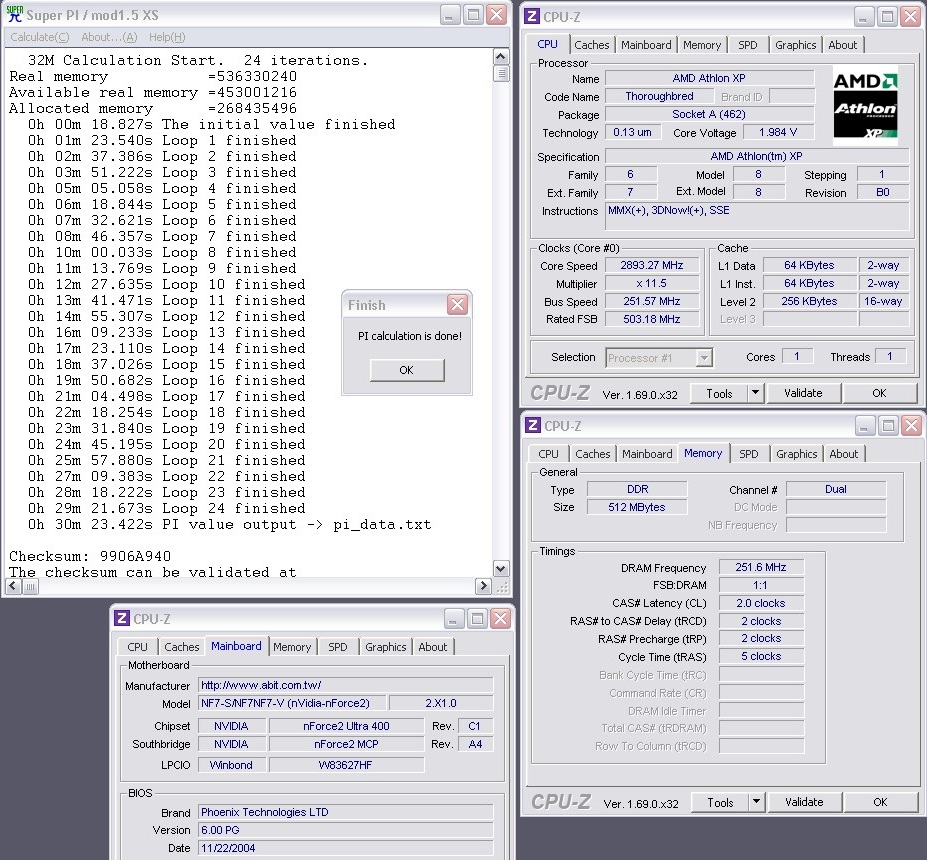
Task: Switch to CPU tab in Mainboard CPU-Z window
Action: [137, 647]
